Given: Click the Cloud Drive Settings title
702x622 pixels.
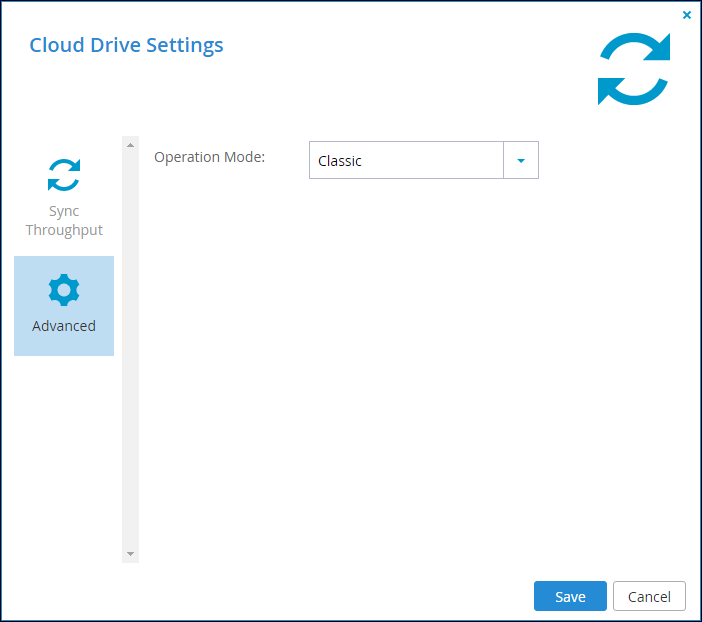Looking at the screenshot, I should pos(126,45).
